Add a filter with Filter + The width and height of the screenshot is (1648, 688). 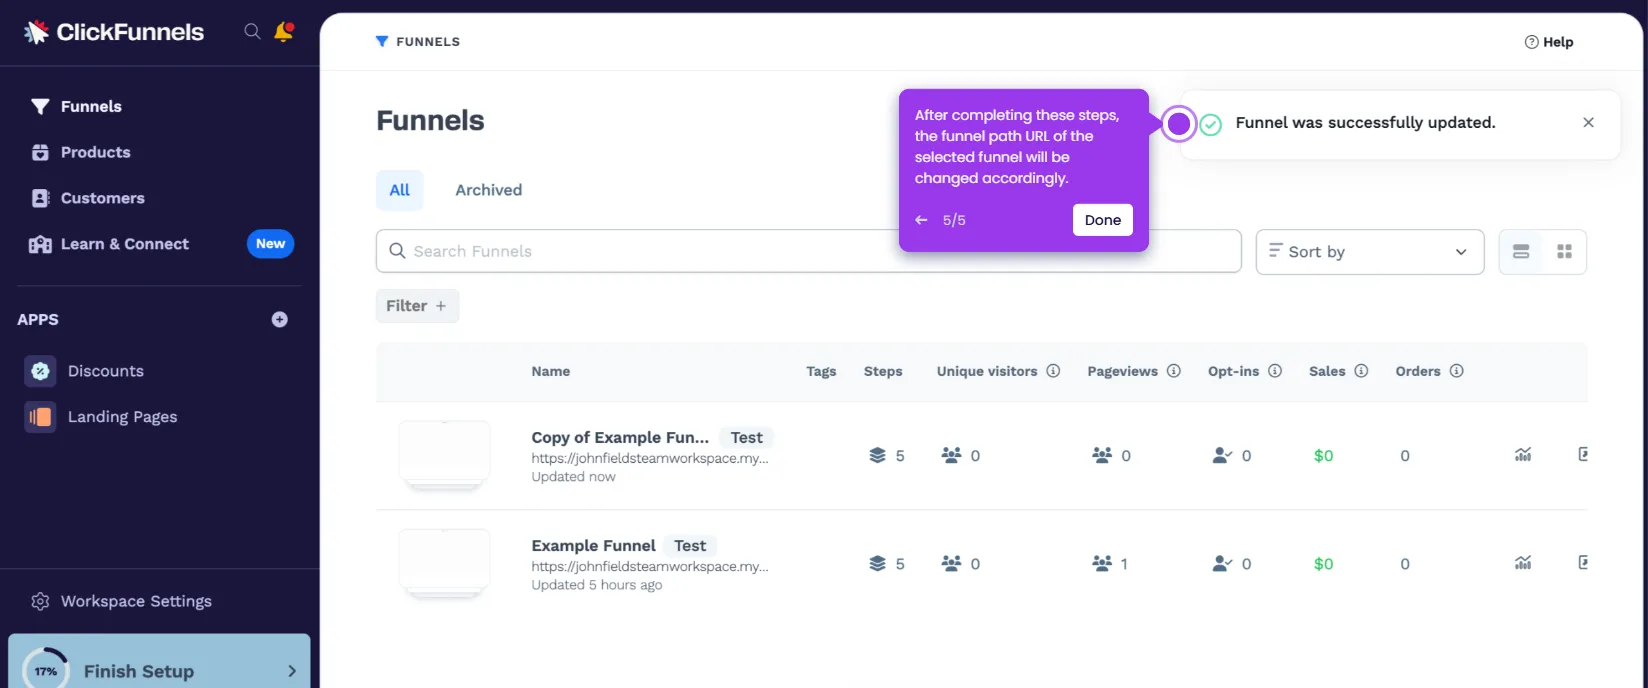click(x=417, y=306)
